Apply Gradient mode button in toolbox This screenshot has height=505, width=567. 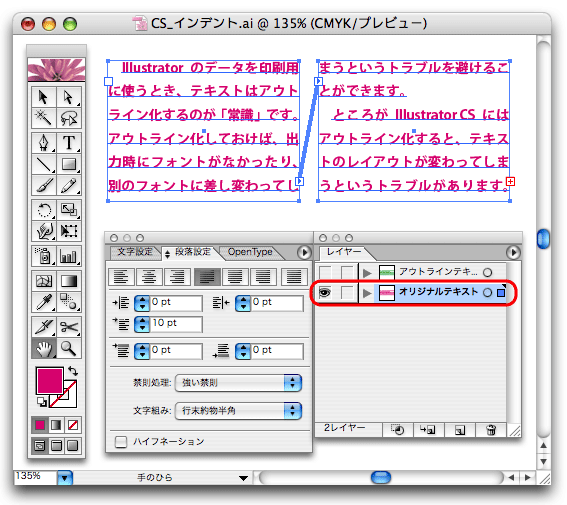pyautogui.click(x=56, y=425)
